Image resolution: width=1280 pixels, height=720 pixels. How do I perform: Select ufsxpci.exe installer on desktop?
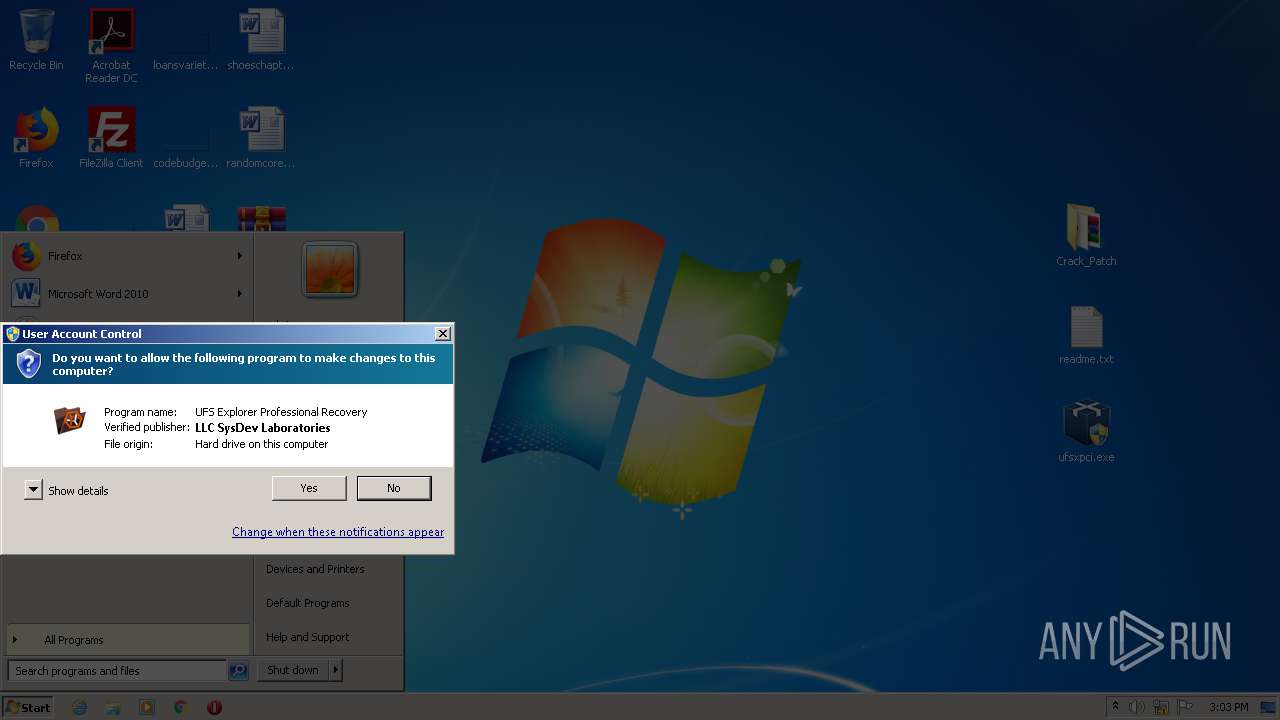click(x=1086, y=432)
